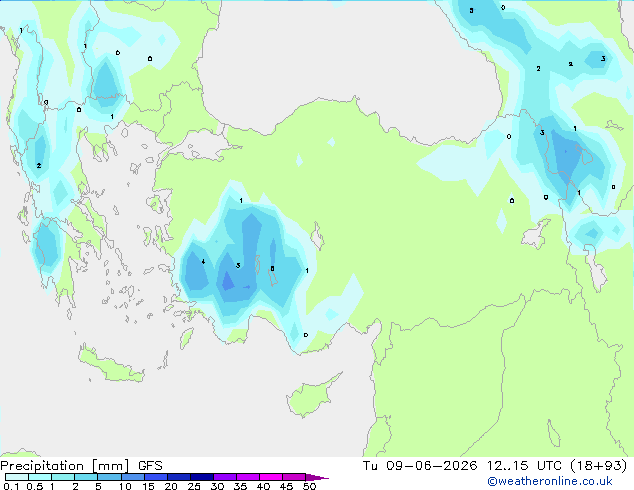Click the 2–5 mm legend color swatch

(86, 477)
